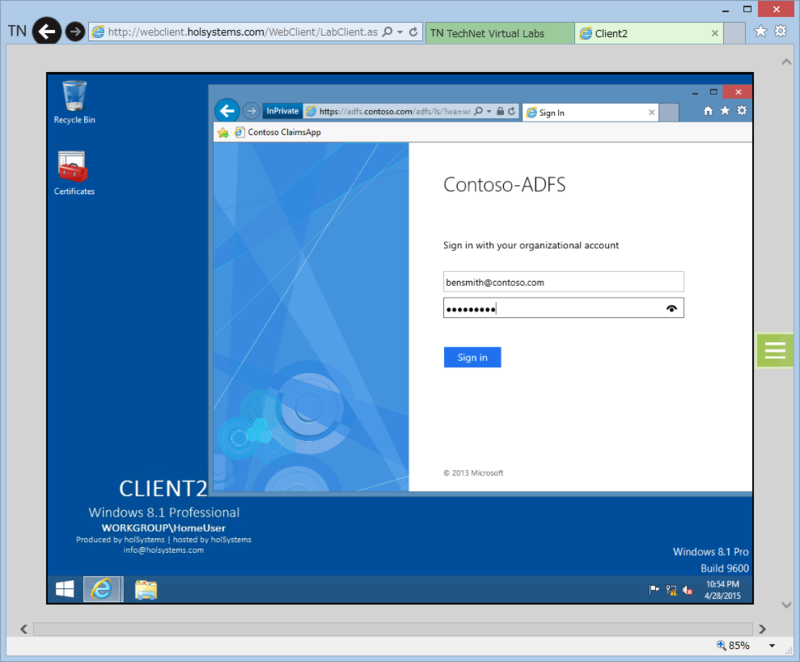Open muted volume tray icon
Viewport: 800px width, 662px height.
(688, 590)
